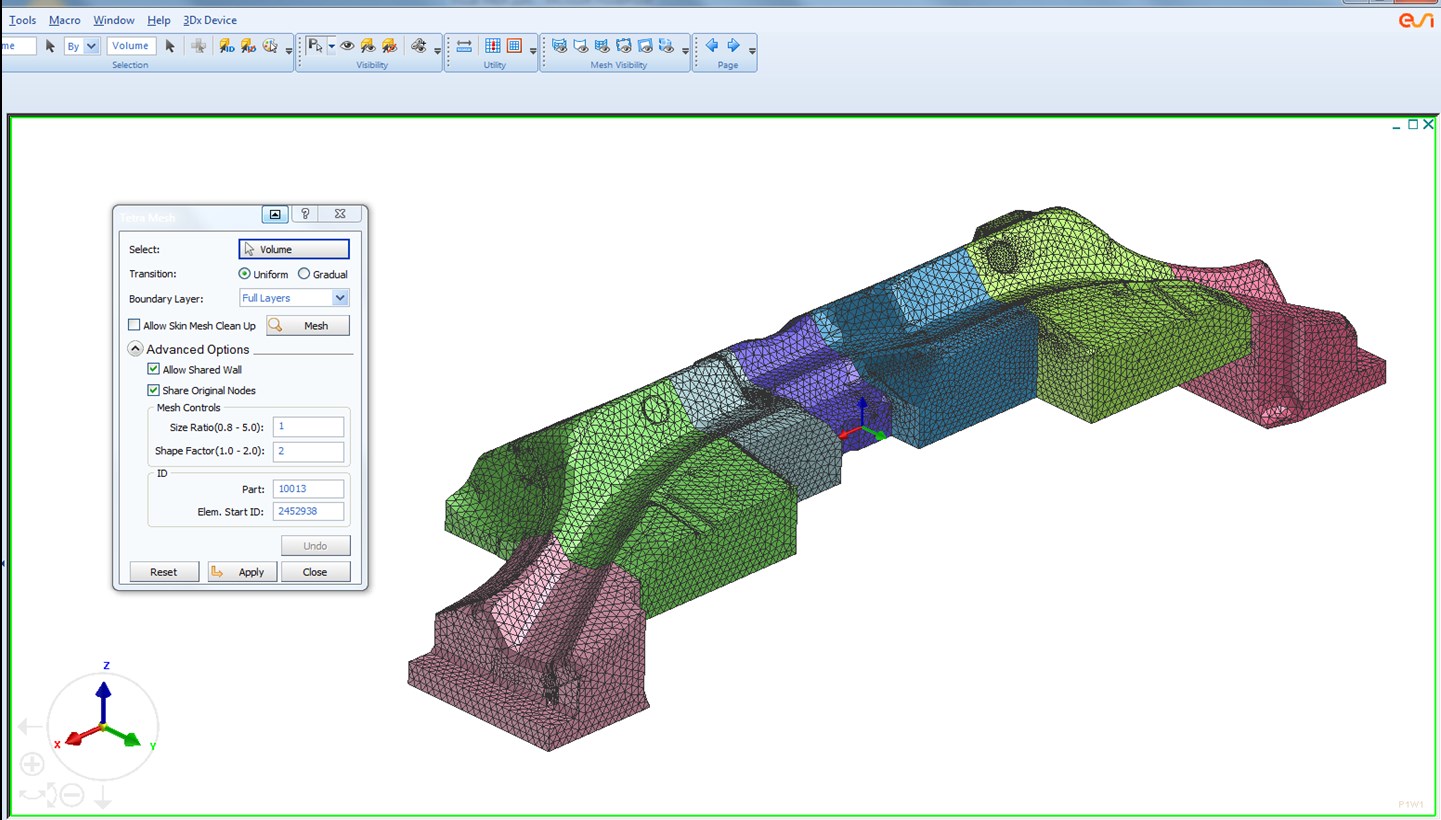Uncheck Allow Shared Wall checkbox

[x=154, y=369]
